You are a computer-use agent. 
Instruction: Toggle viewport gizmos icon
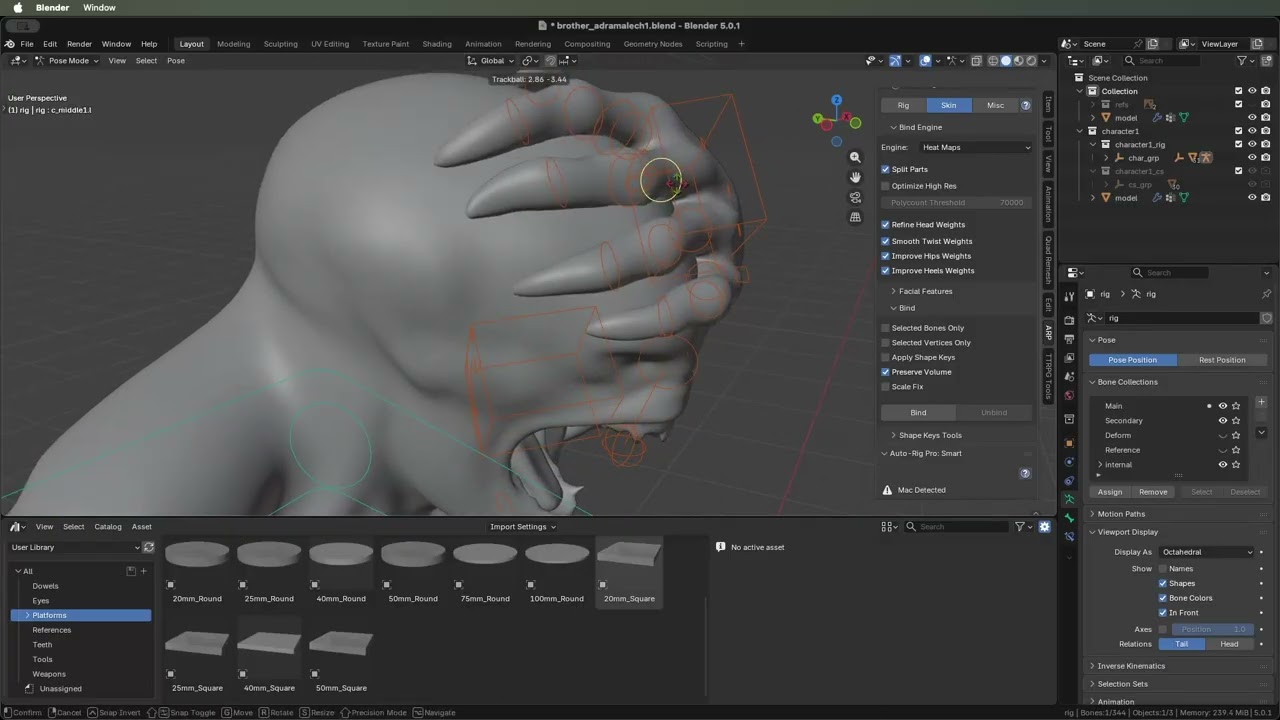point(896,61)
